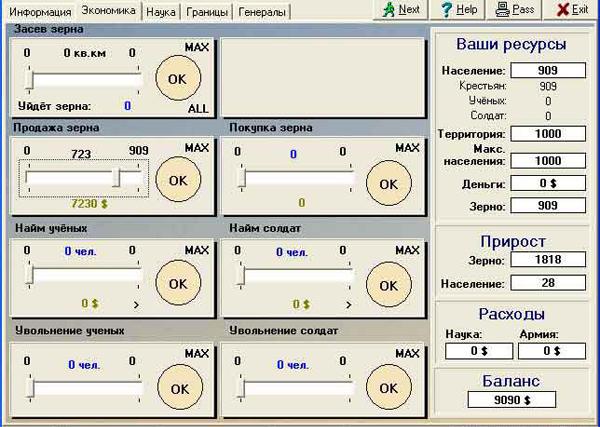Confirm Увольнение ученых with OK
Viewport: 600px width, 427px height.
(x=178, y=387)
